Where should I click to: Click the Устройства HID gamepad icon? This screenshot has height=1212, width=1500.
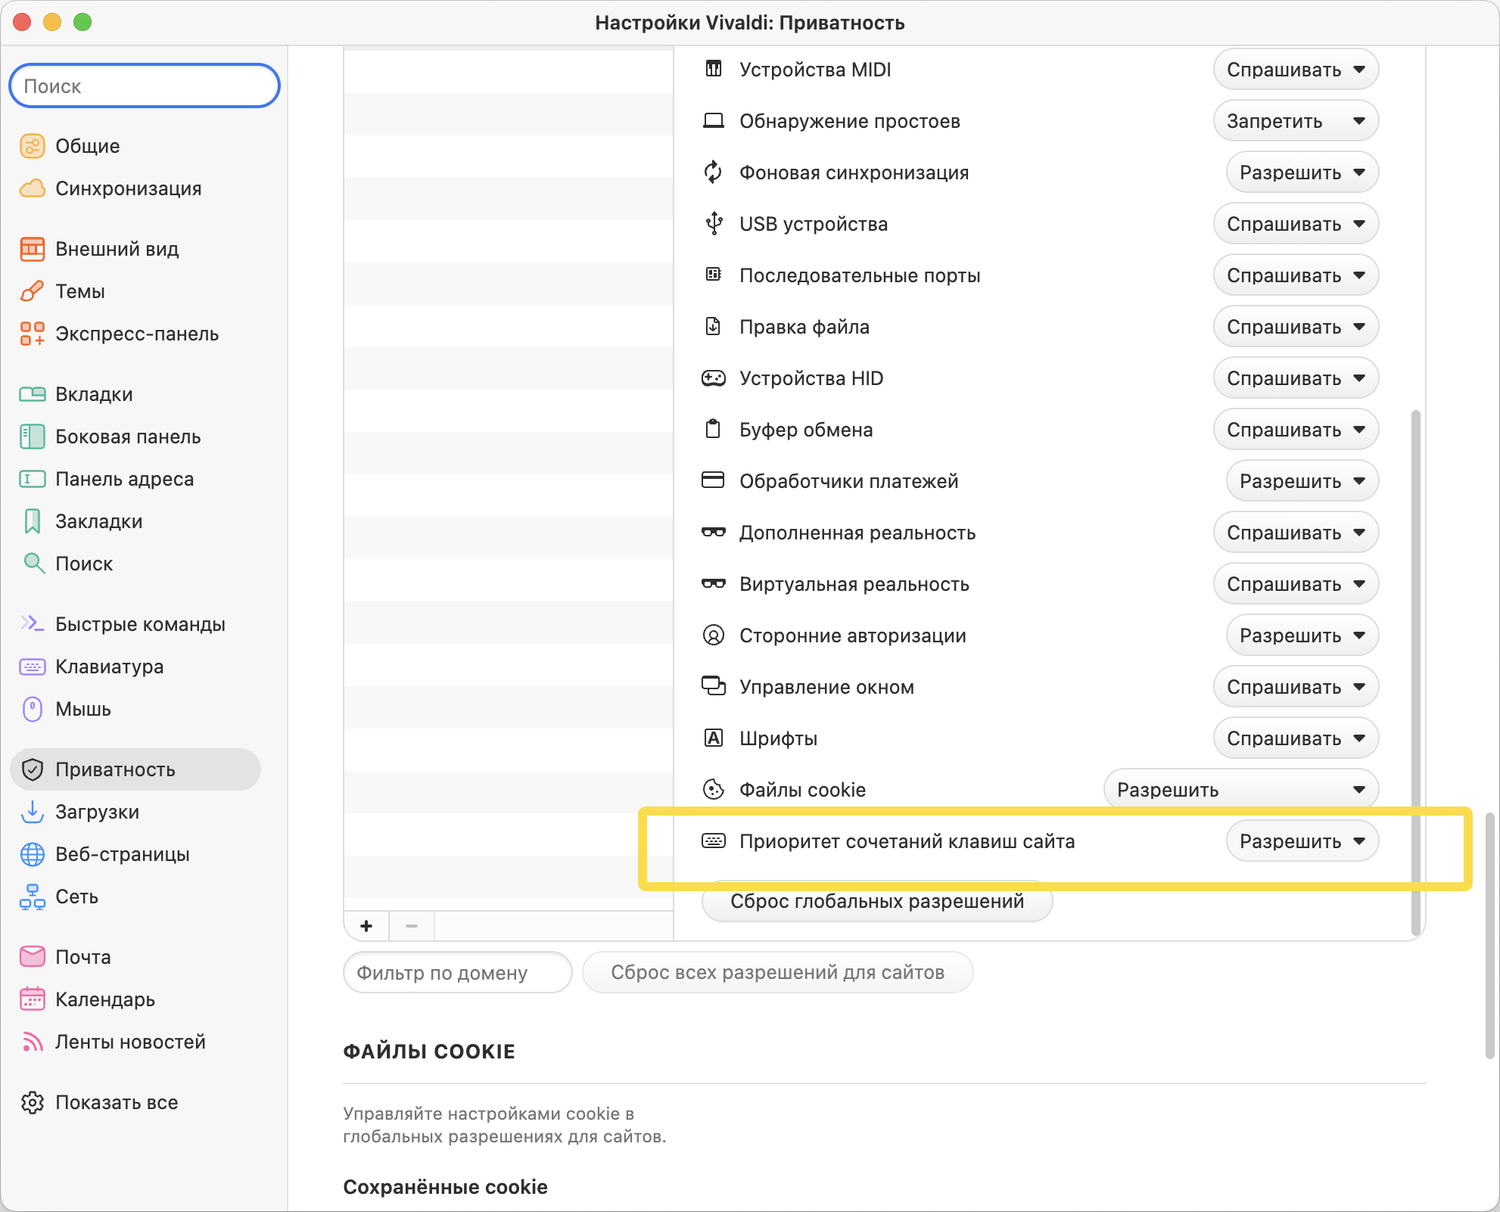[x=713, y=378]
